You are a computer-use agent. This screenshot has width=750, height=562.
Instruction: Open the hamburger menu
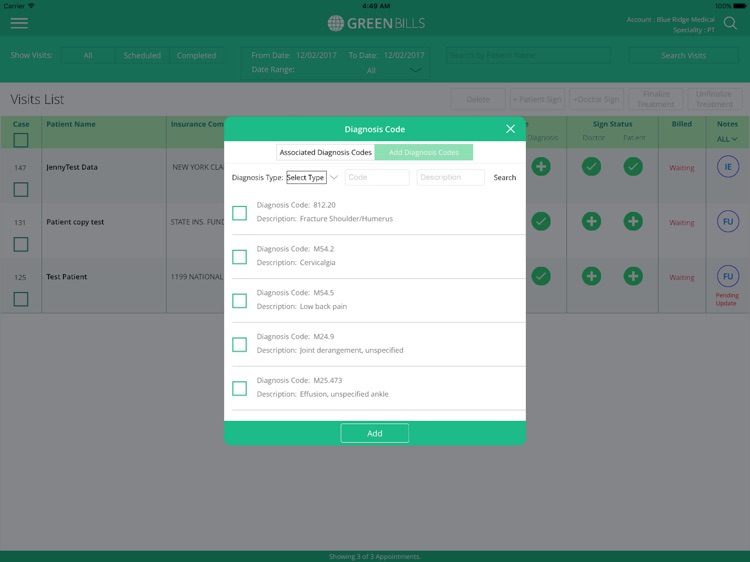[19, 23]
